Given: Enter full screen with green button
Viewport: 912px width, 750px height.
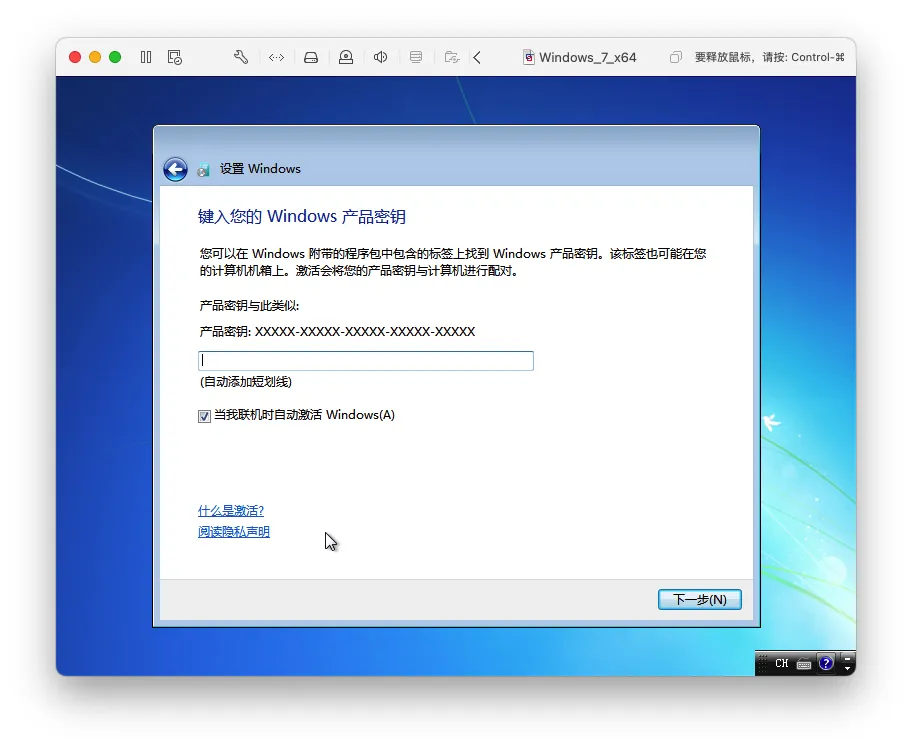Looking at the screenshot, I should point(115,57).
